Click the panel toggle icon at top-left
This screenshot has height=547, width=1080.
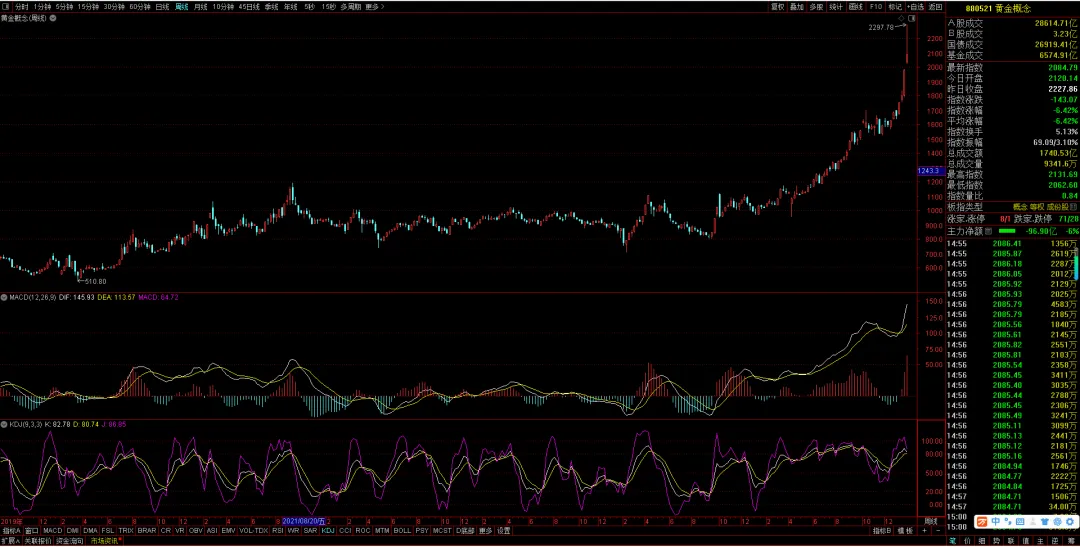[x=6, y=6]
